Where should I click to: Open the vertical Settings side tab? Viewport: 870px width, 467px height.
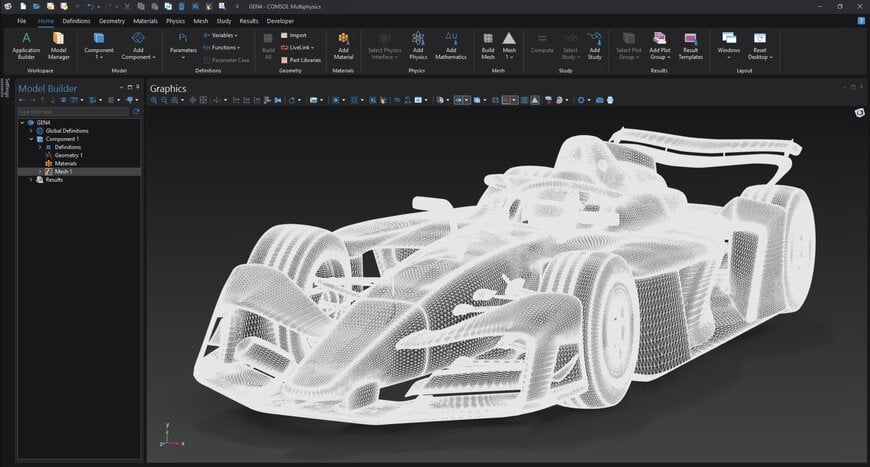7,88
